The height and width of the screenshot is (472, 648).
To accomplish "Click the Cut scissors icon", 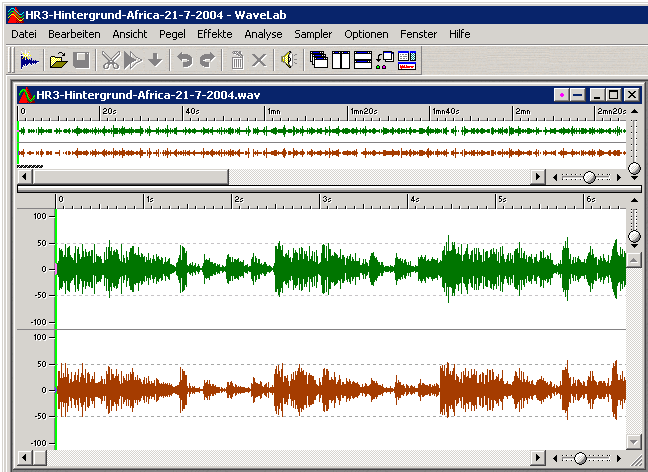I will click(x=110, y=60).
